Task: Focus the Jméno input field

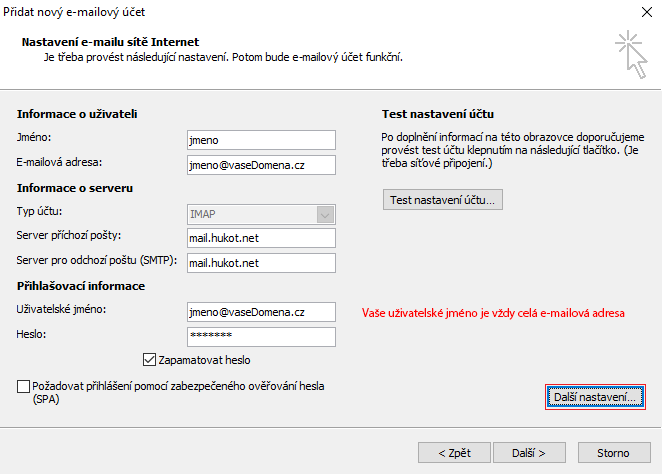Action: point(261,140)
